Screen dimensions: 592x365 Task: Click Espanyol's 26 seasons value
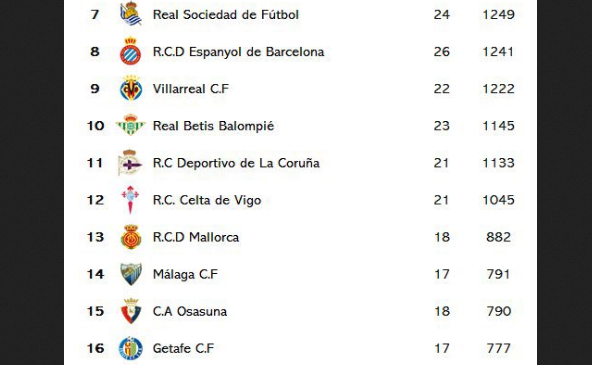442,52
